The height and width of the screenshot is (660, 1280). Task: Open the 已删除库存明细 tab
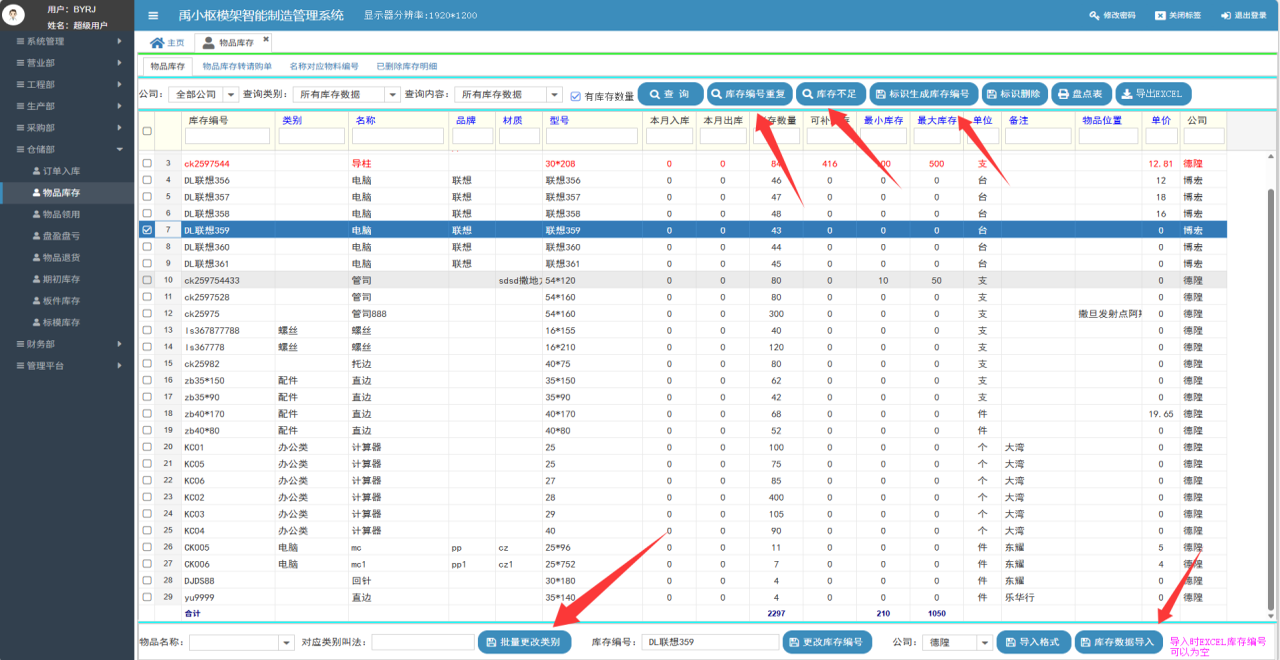point(406,66)
